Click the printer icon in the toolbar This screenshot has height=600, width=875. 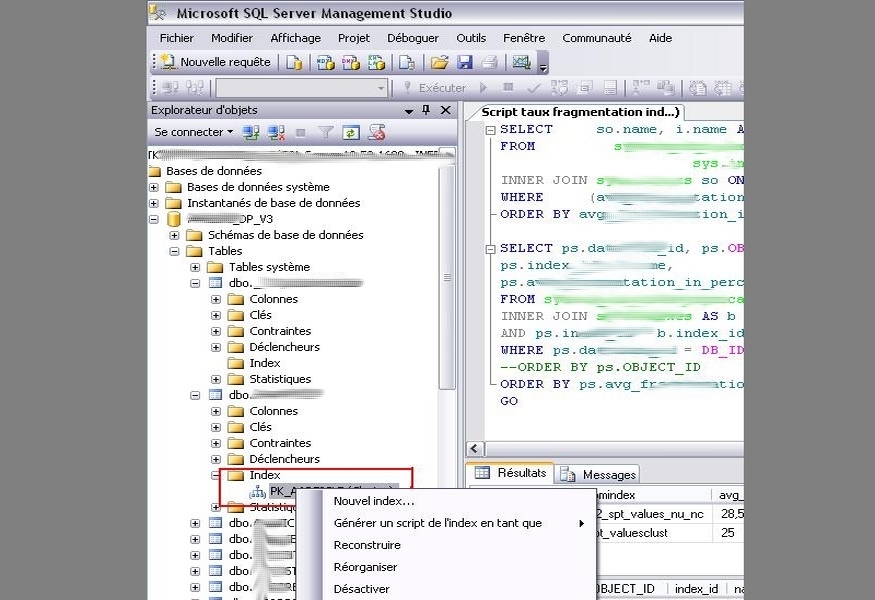point(489,62)
